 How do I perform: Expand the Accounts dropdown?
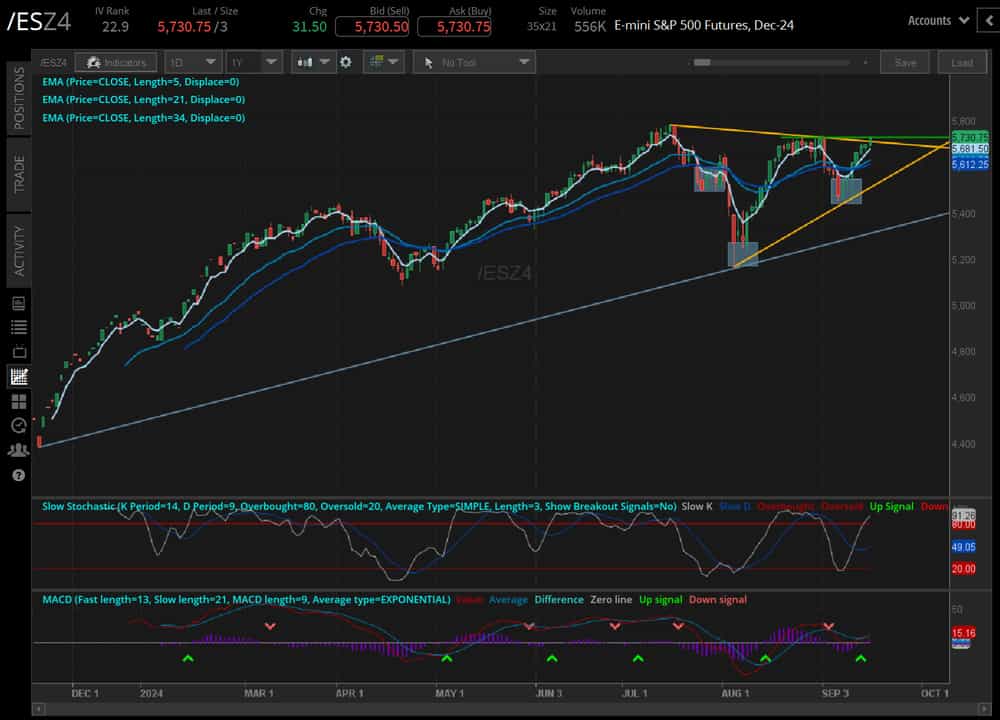(x=938, y=20)
